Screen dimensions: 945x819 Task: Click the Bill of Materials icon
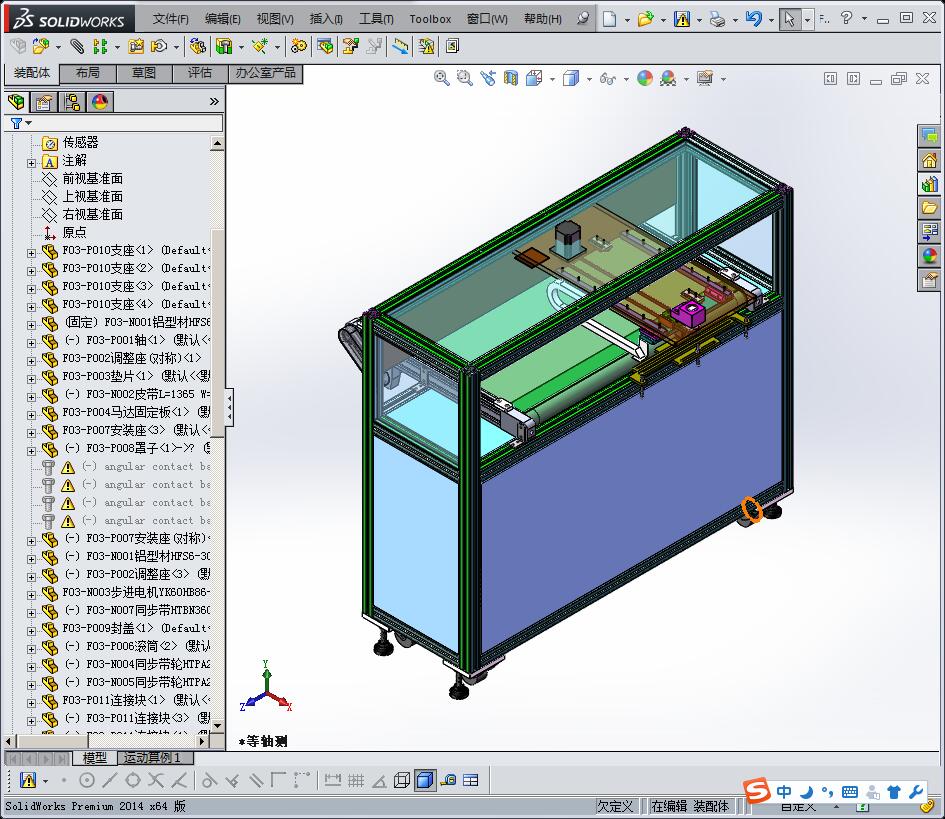pos(325,46)
